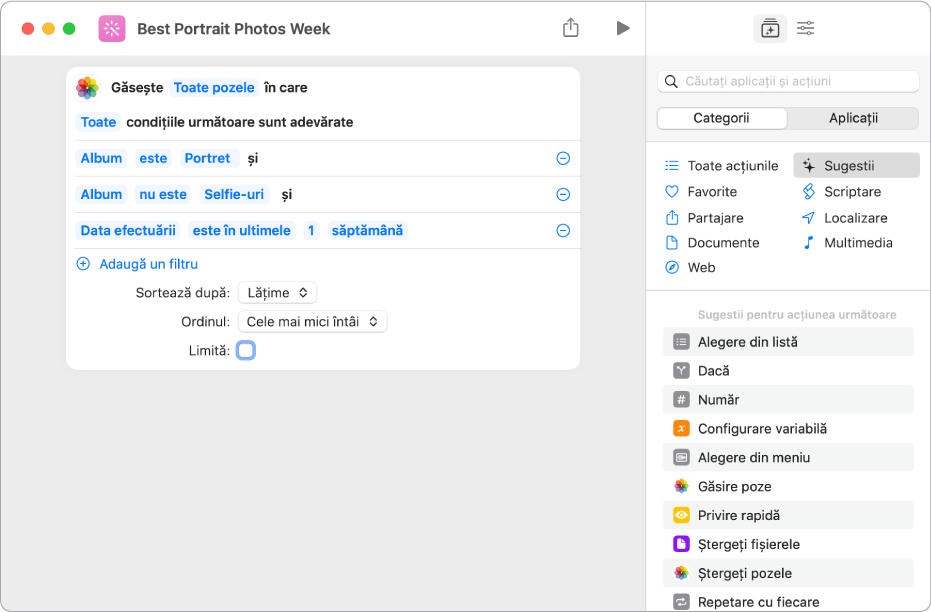Click the Găsire poze suggestion
This screenshot has width=931, height=612.
click(x=734, y=487)
